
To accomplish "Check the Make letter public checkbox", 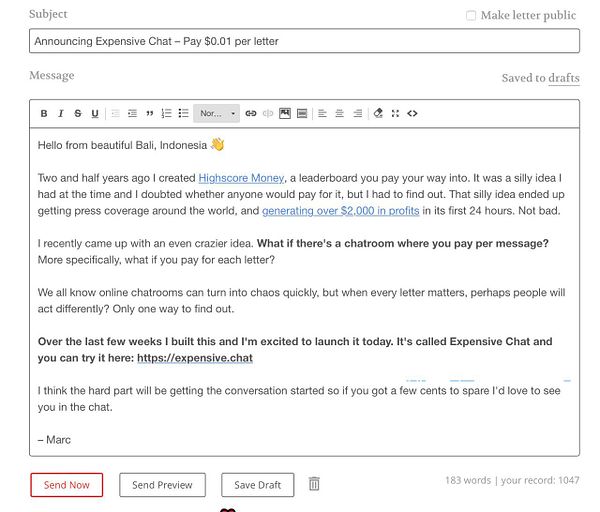I will point(471,15).
